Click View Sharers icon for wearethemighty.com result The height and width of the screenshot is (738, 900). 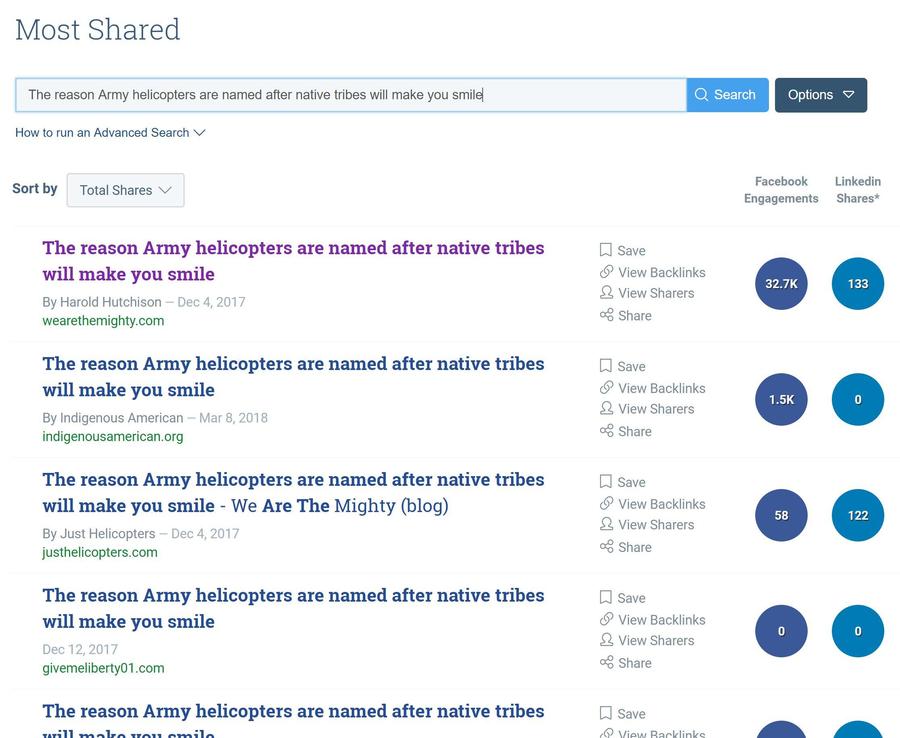coord(606,293)
